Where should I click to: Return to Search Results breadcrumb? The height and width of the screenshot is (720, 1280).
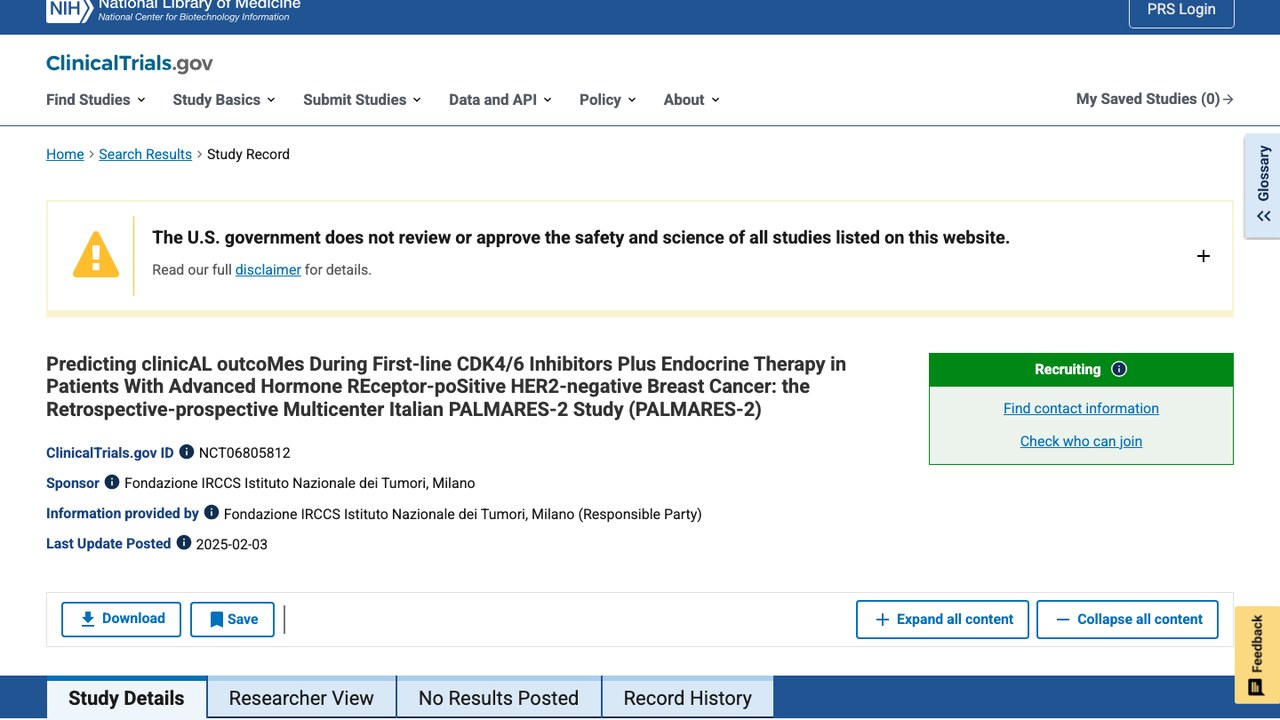[x=145, y=154]
